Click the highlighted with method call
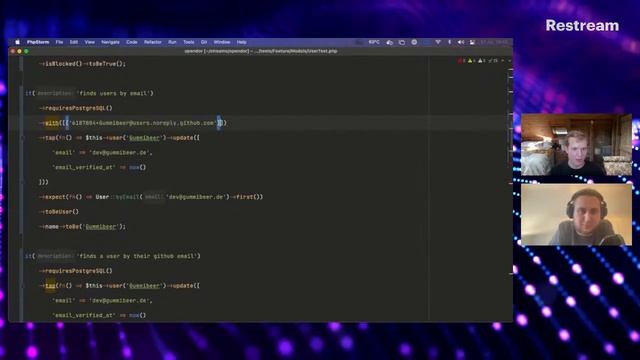640x360 pixels. 51,123
